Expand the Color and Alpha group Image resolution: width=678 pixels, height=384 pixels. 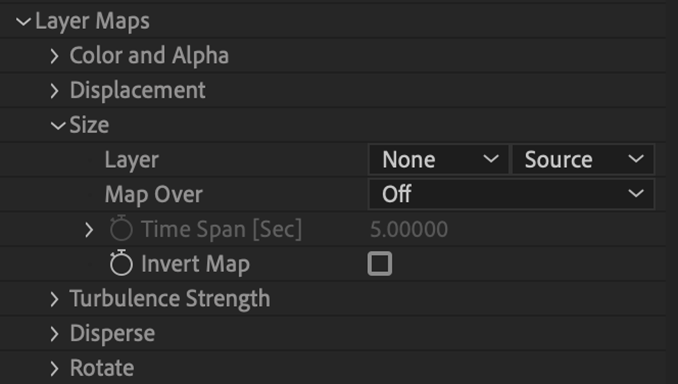pos(54,56)
